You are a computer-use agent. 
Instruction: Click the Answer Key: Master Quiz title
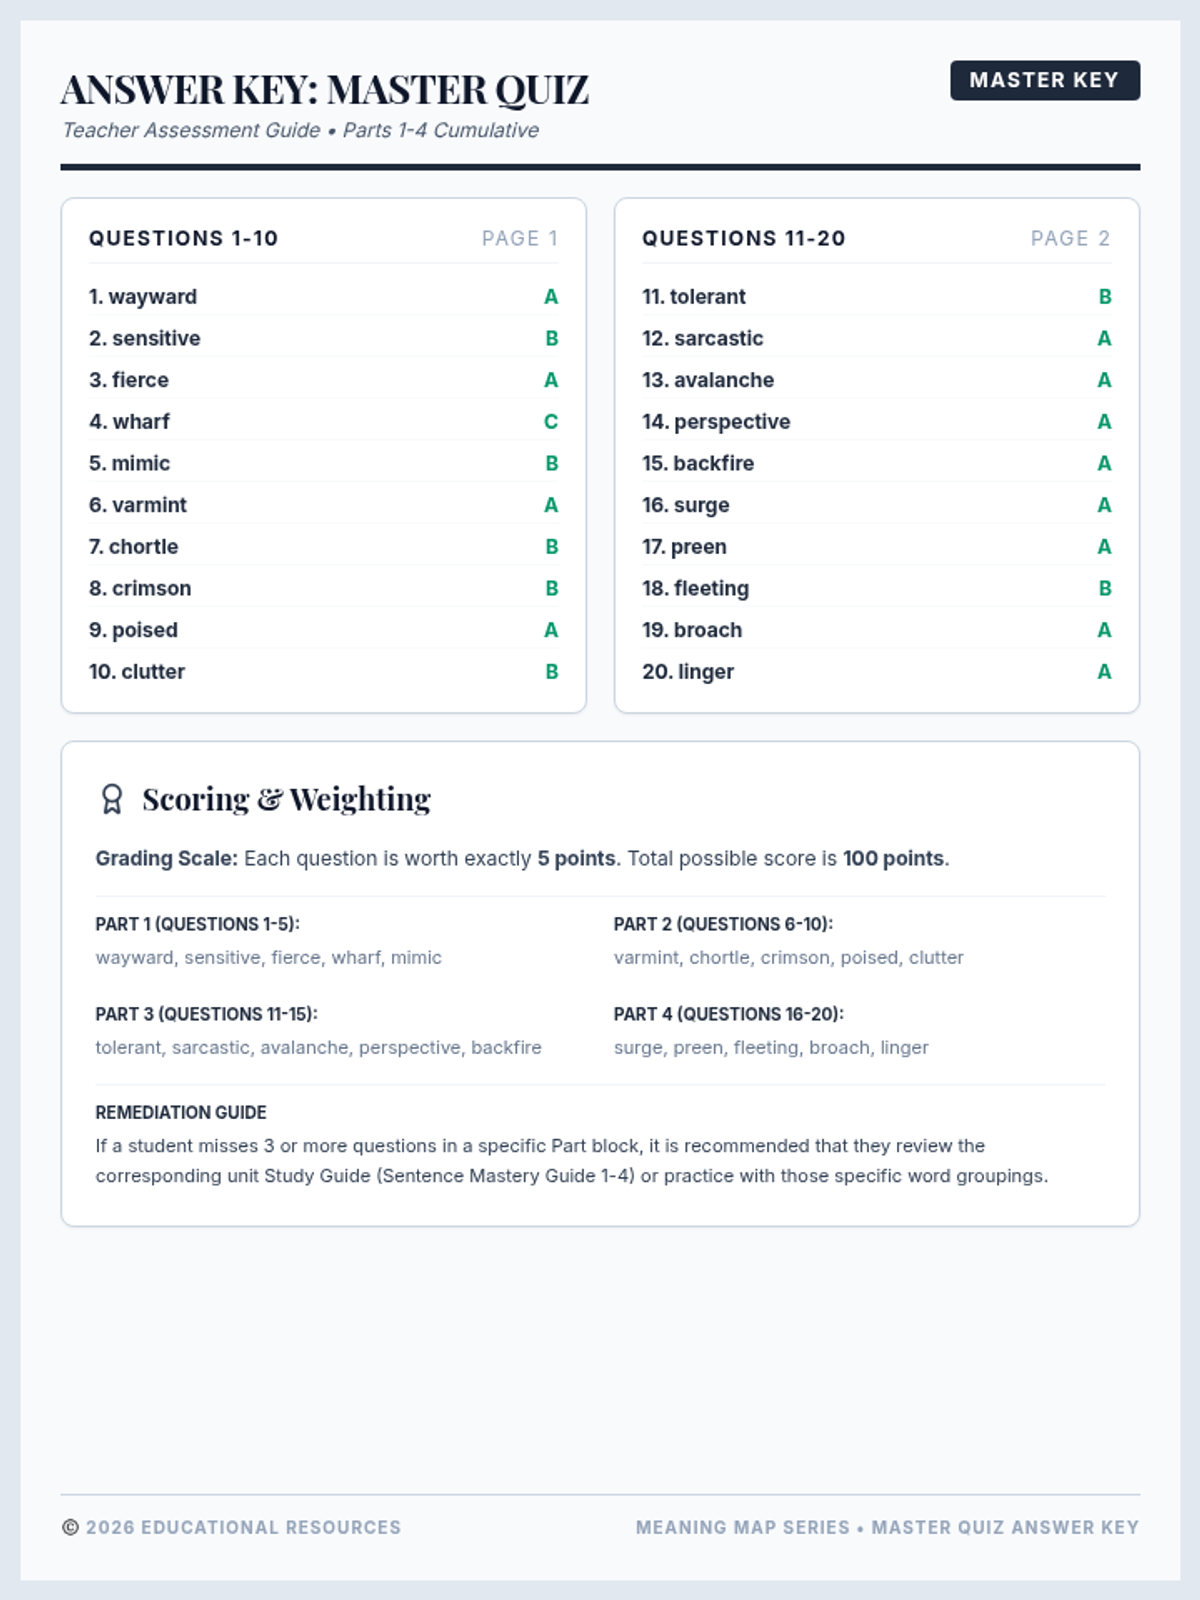[325, 90]
